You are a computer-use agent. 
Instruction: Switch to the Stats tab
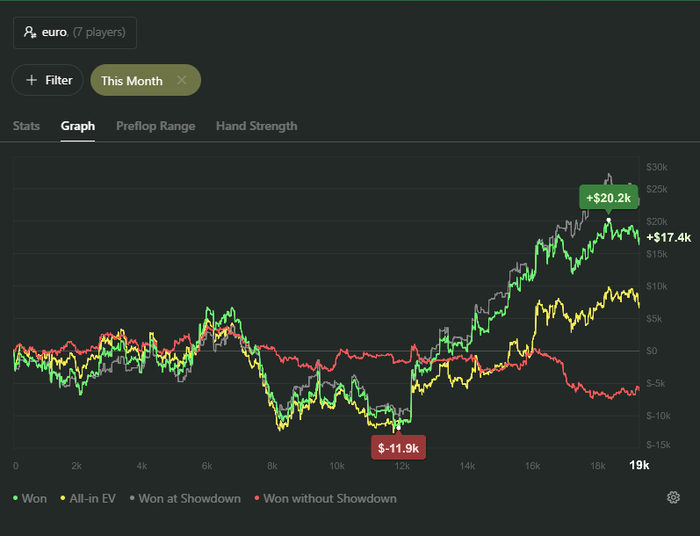coord(26,126)
